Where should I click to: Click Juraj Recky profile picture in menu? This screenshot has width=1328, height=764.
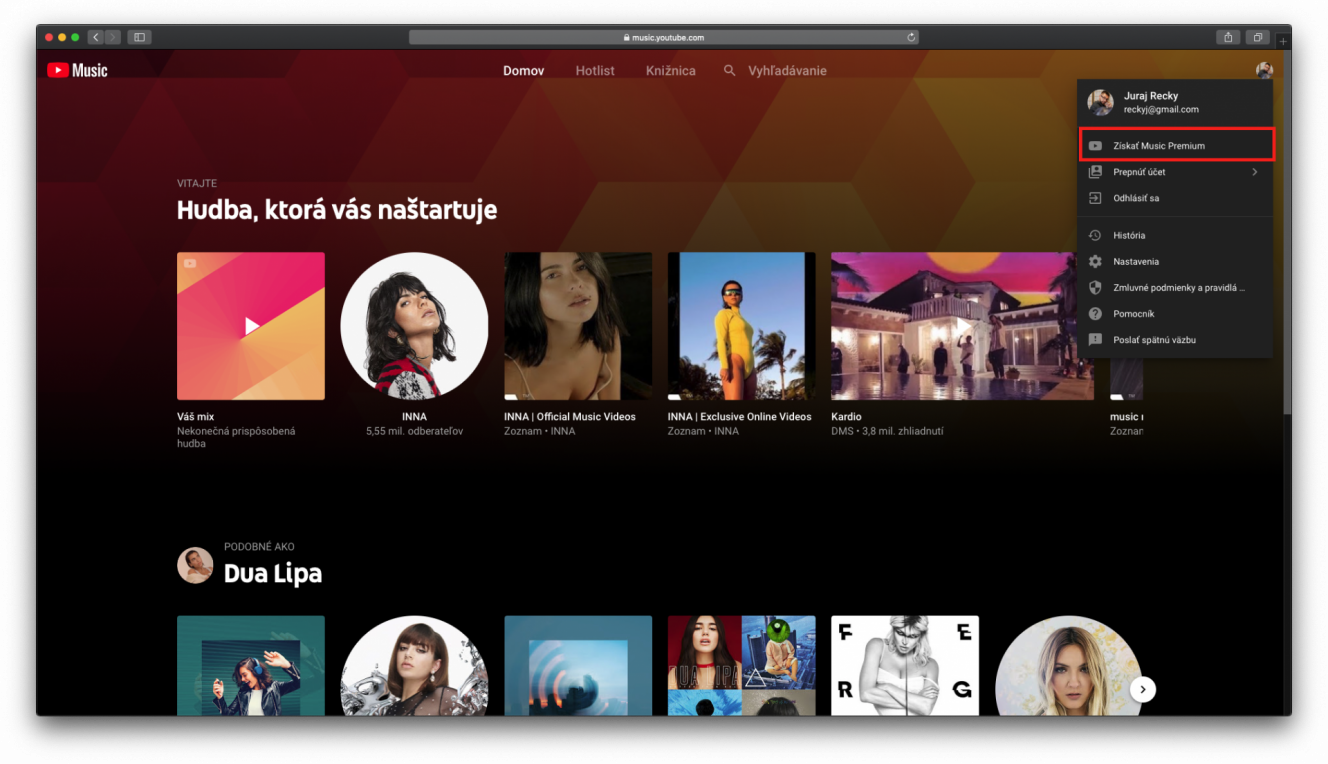[x=1100, y=102]
